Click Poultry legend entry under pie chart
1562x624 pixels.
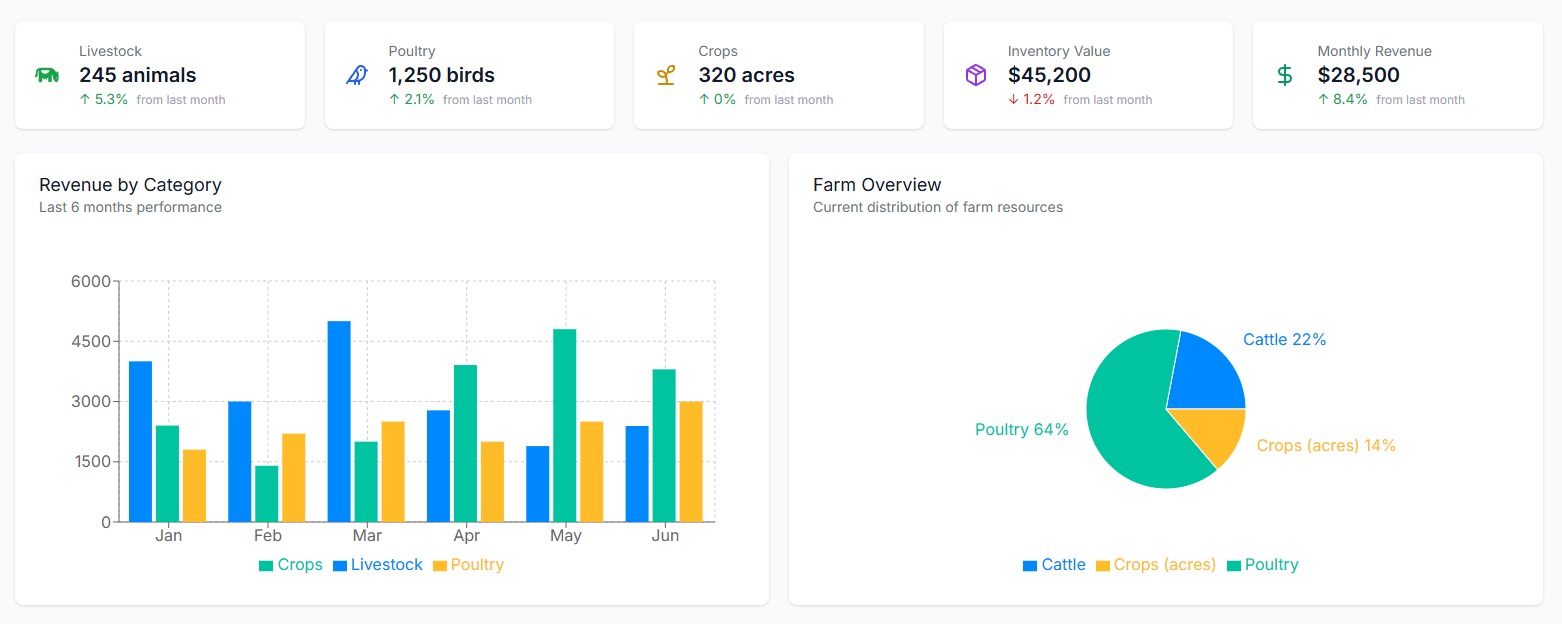click(x=1262, y=565)
